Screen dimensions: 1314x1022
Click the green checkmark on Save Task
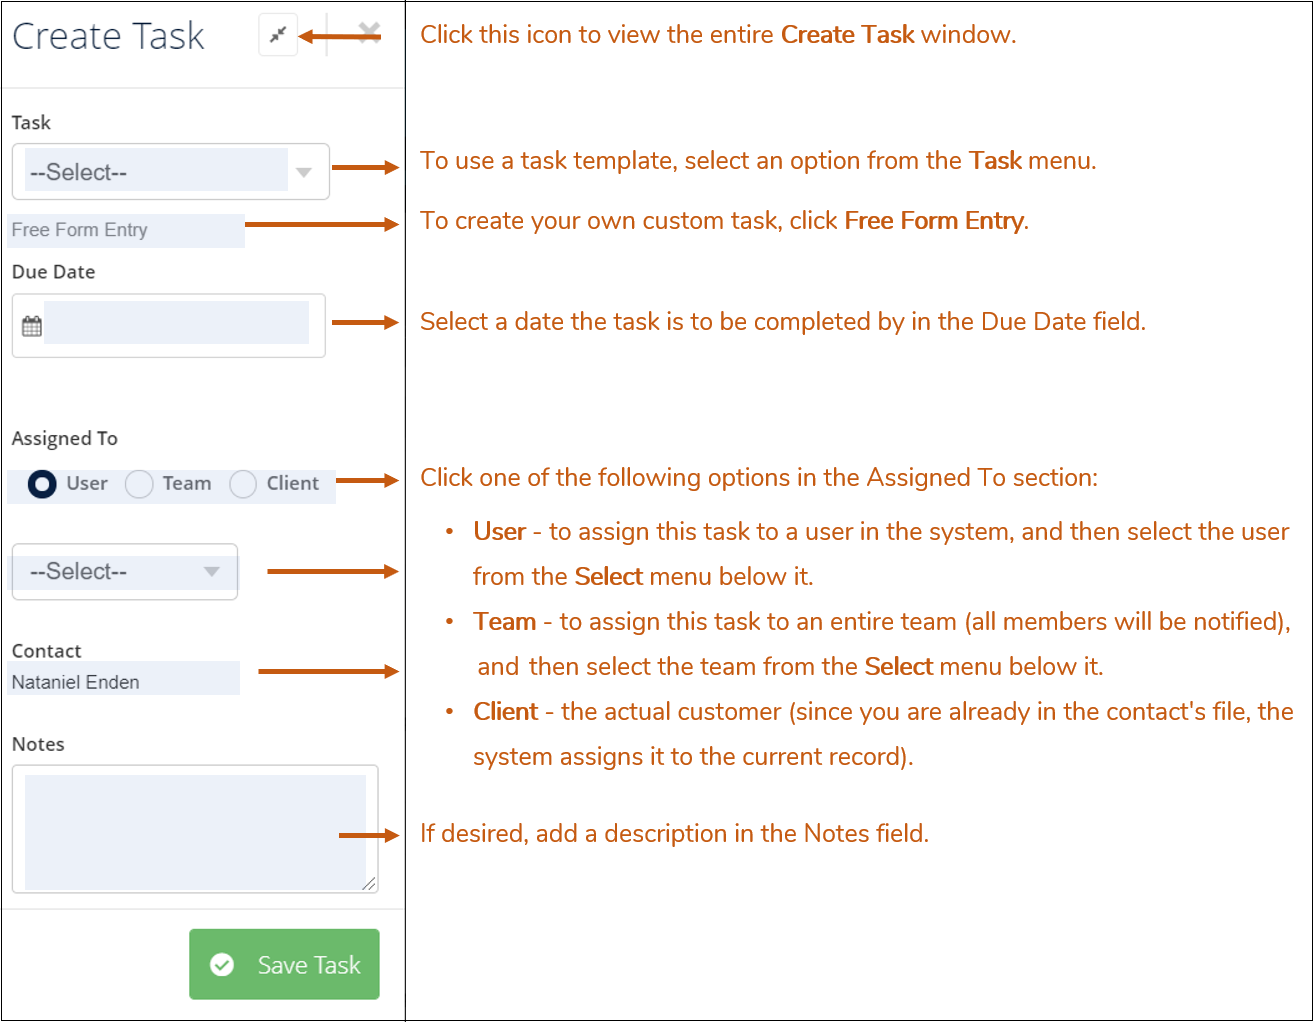[x=222, y=964]
